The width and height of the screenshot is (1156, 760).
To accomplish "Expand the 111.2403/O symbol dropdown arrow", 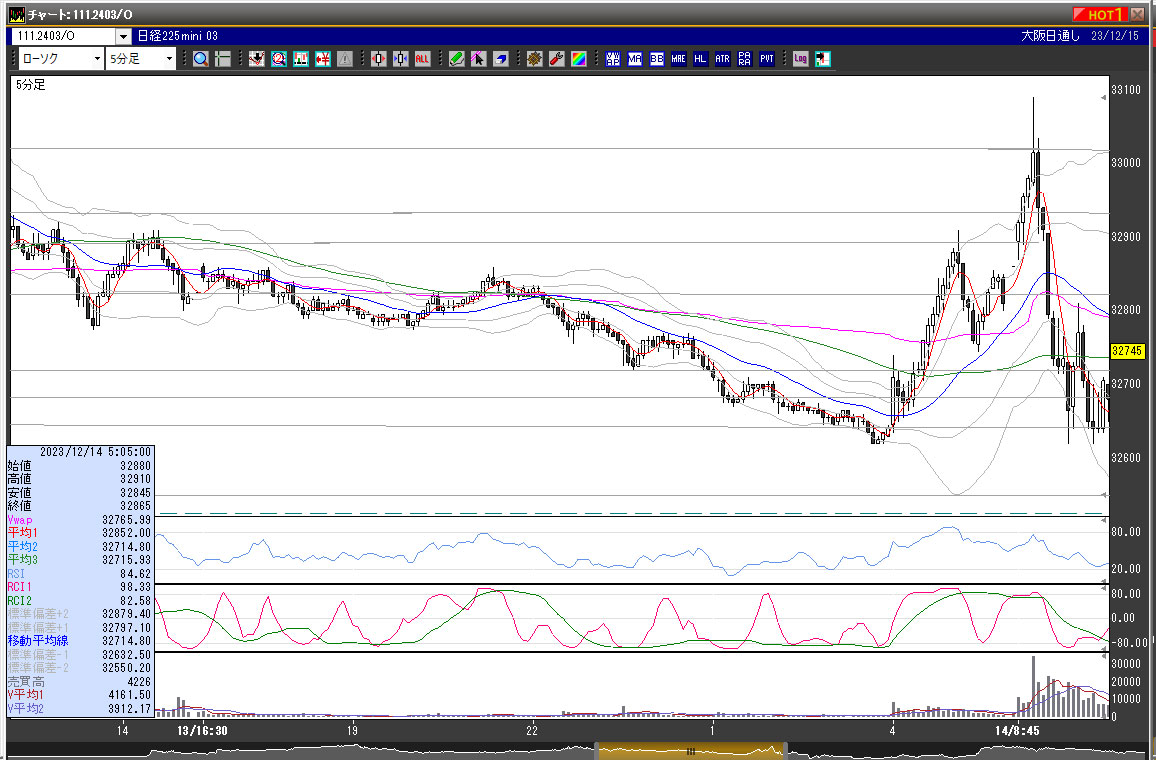I will pos(123,36).
